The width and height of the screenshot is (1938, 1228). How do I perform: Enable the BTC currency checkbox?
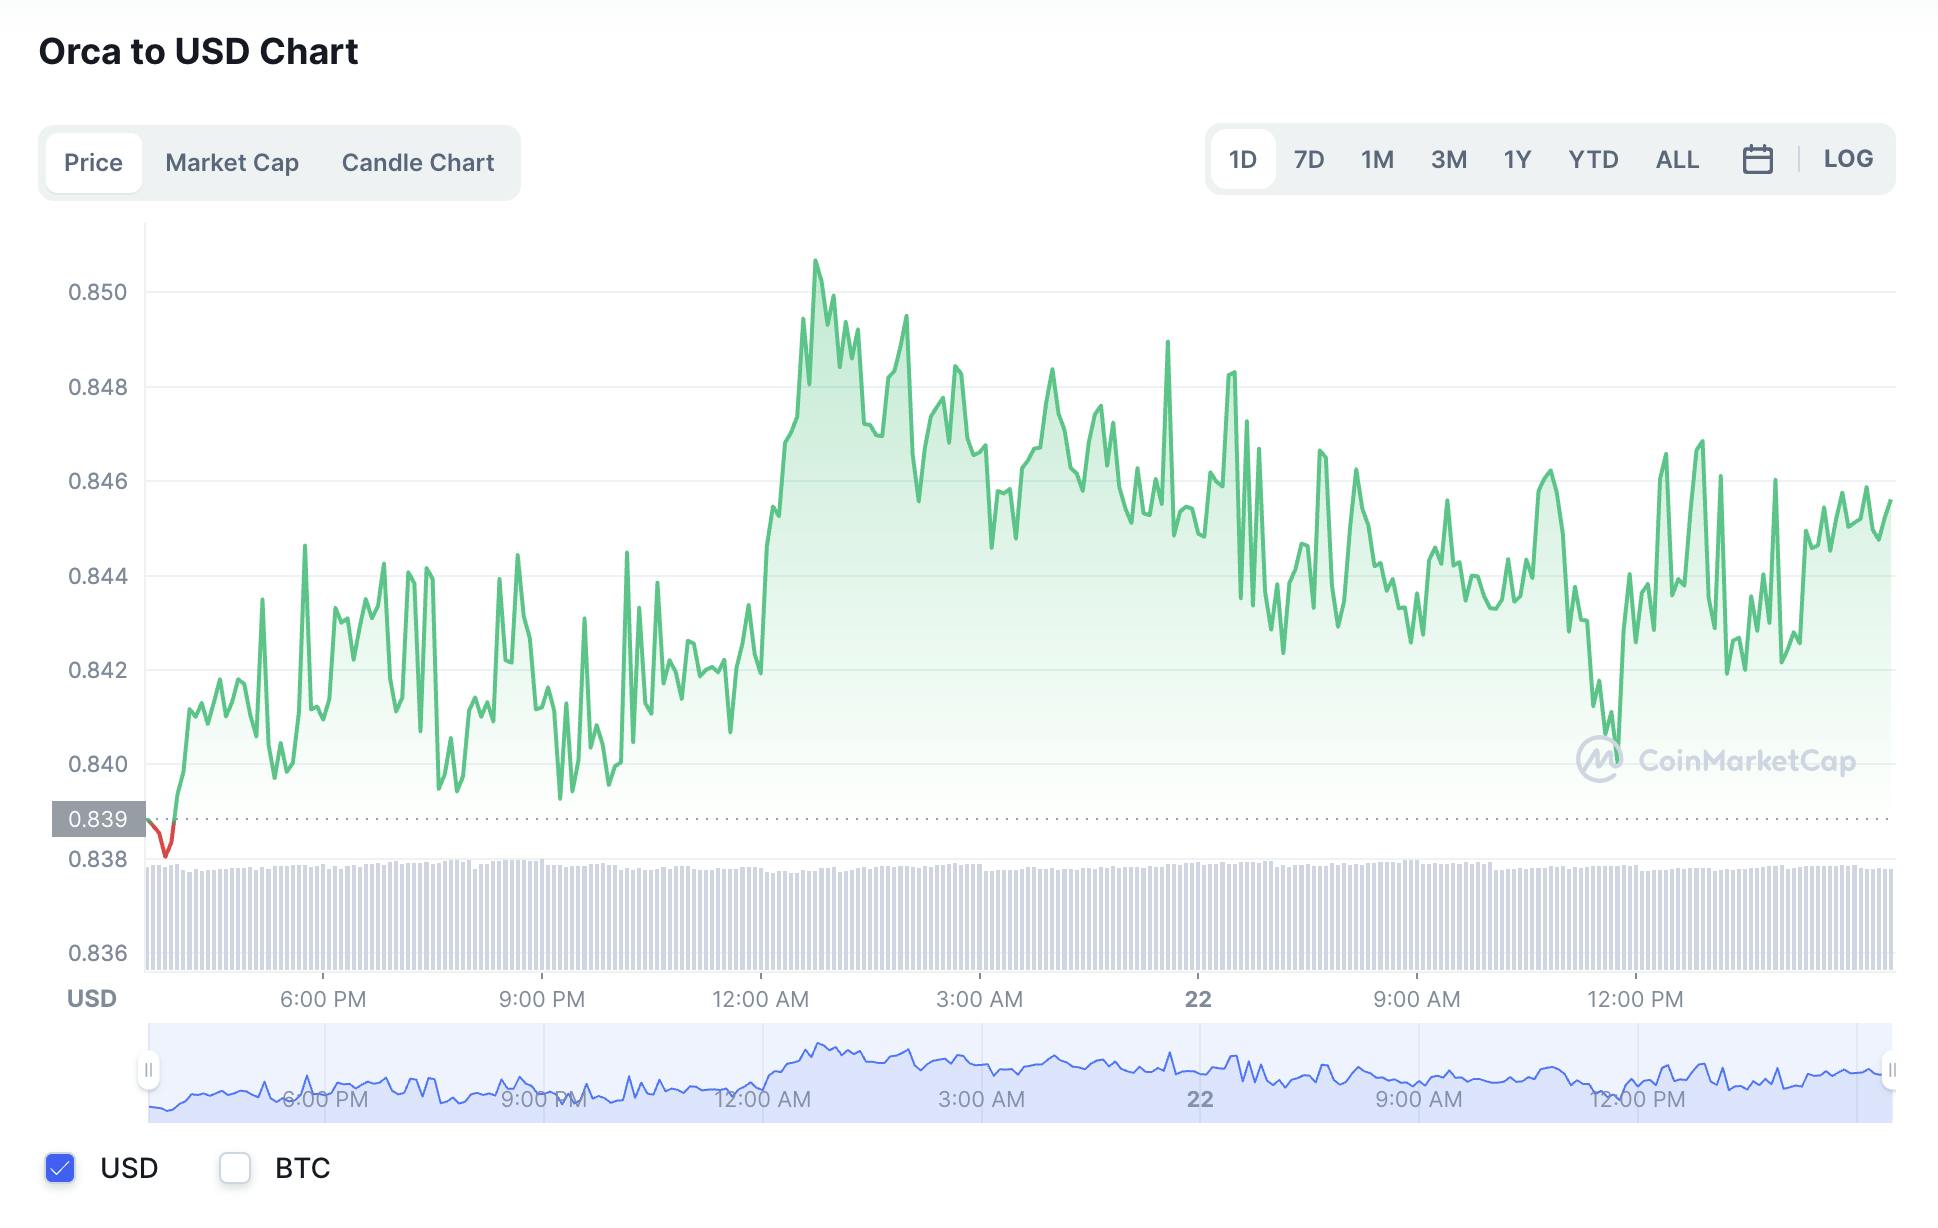pos(235,1167)
